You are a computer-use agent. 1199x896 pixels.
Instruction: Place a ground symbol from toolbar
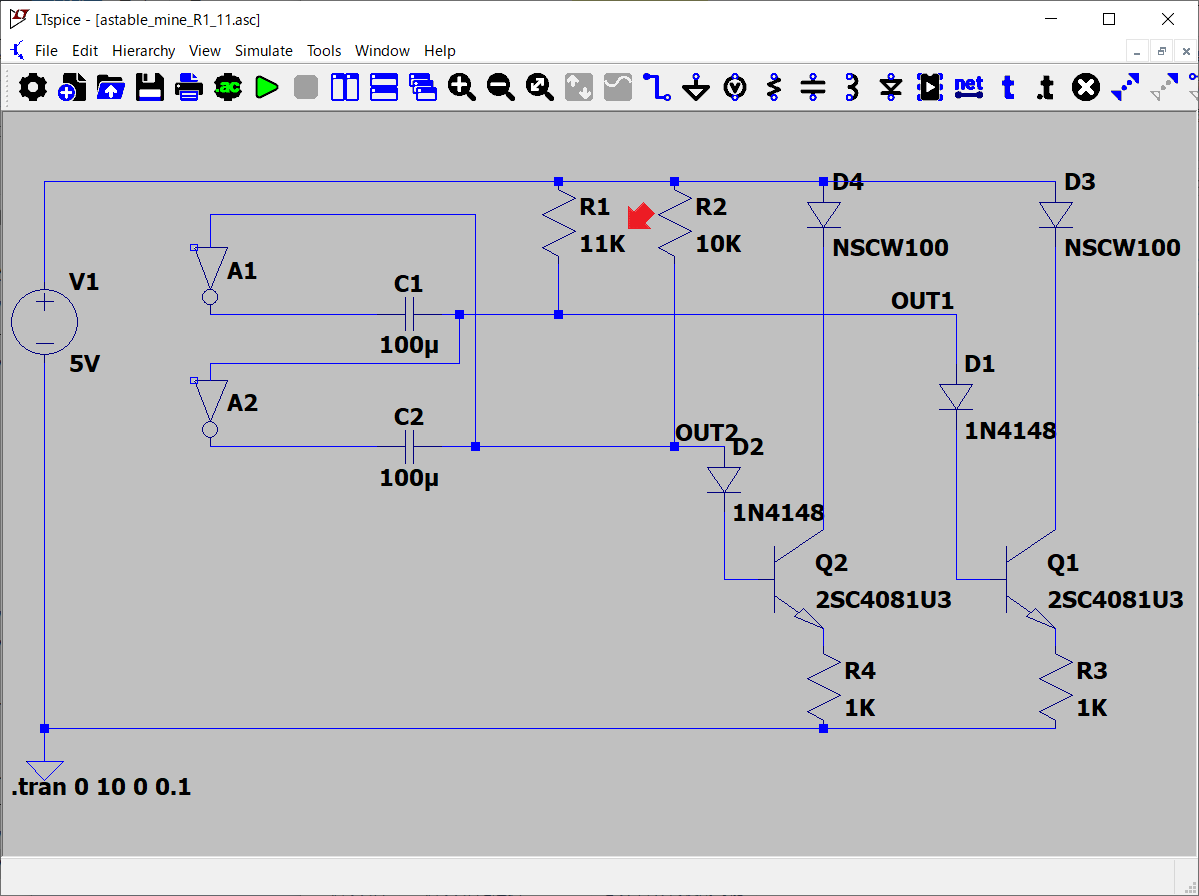click(x=696, y=88)
